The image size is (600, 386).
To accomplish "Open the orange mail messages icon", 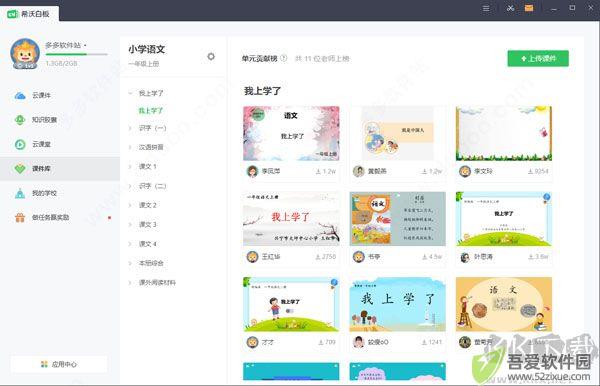I will pos(529,8).
